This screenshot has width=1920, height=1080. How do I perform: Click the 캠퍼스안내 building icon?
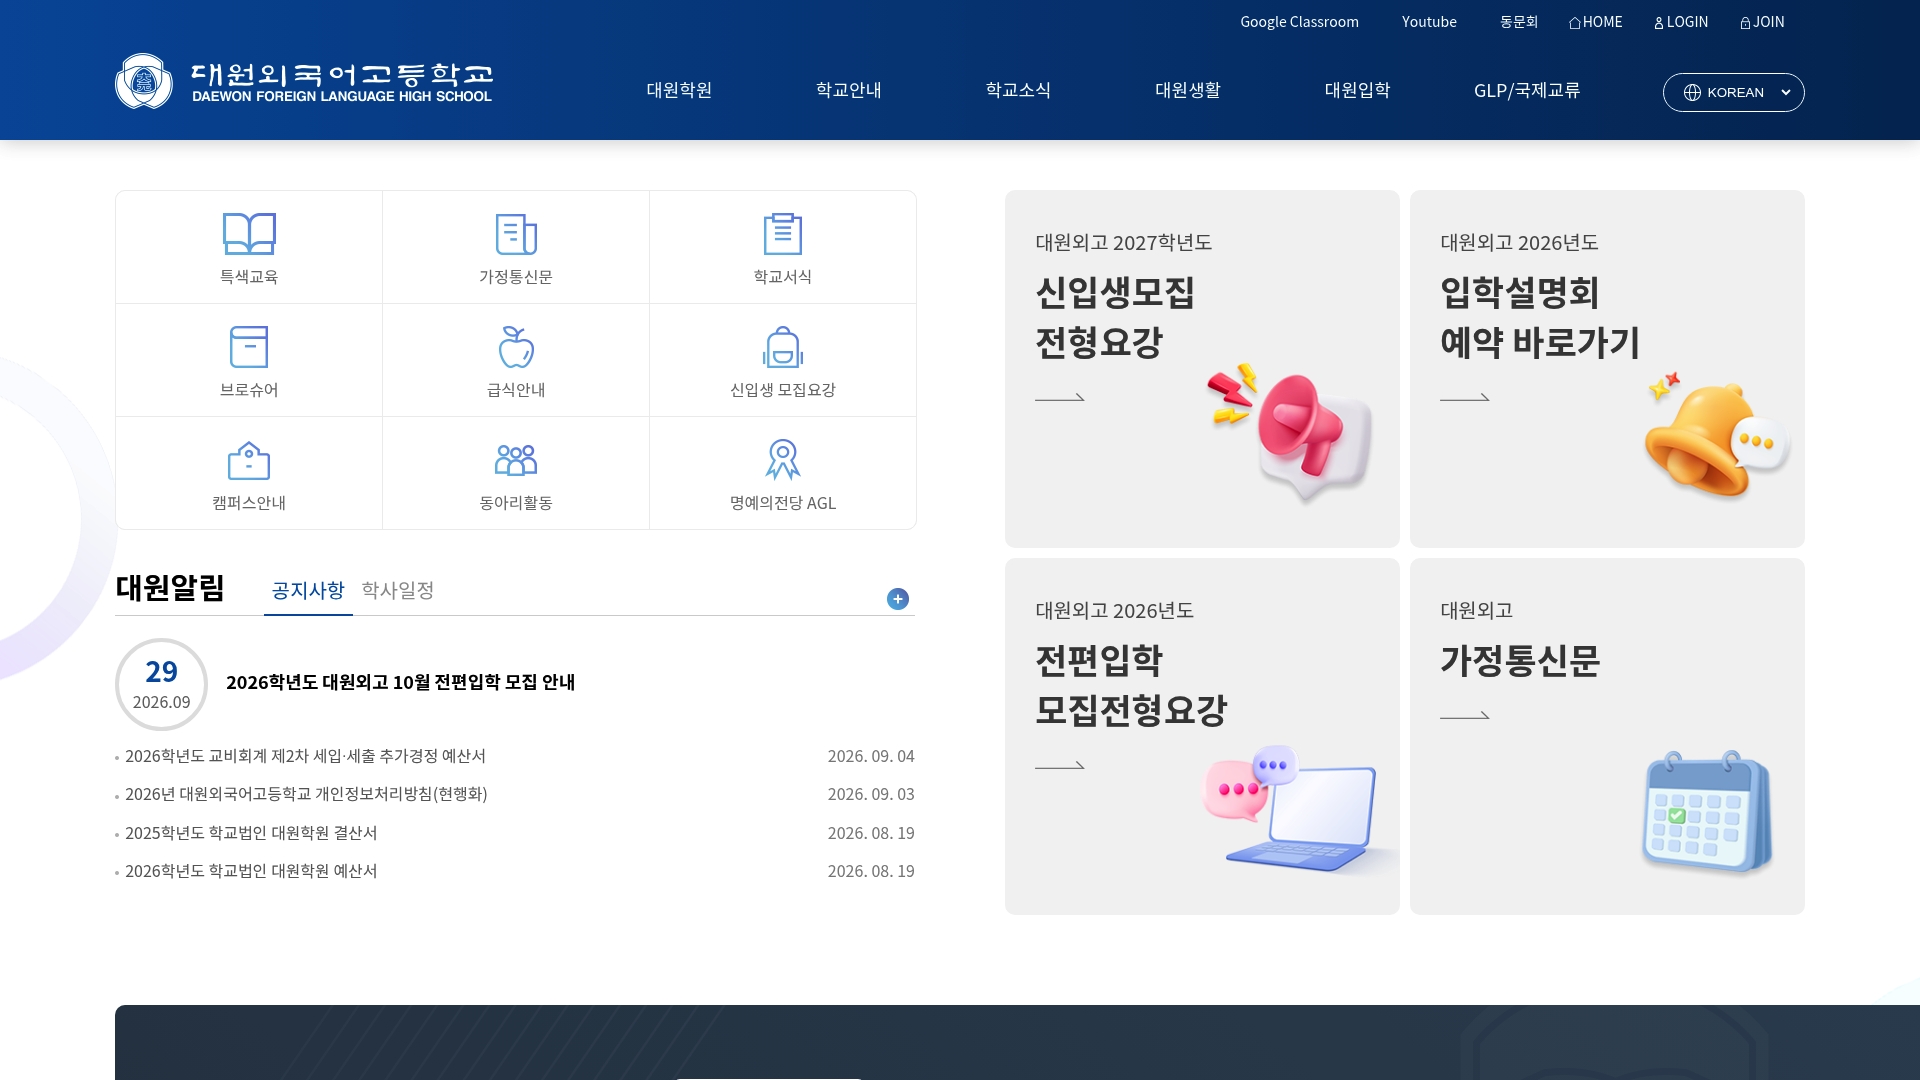point(249,460)
